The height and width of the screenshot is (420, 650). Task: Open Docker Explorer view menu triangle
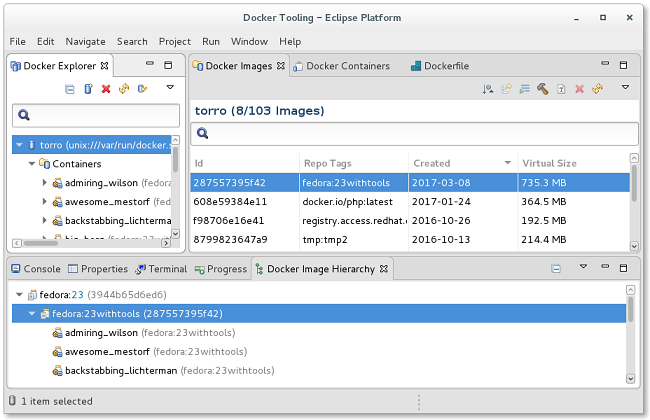(170, 87)
